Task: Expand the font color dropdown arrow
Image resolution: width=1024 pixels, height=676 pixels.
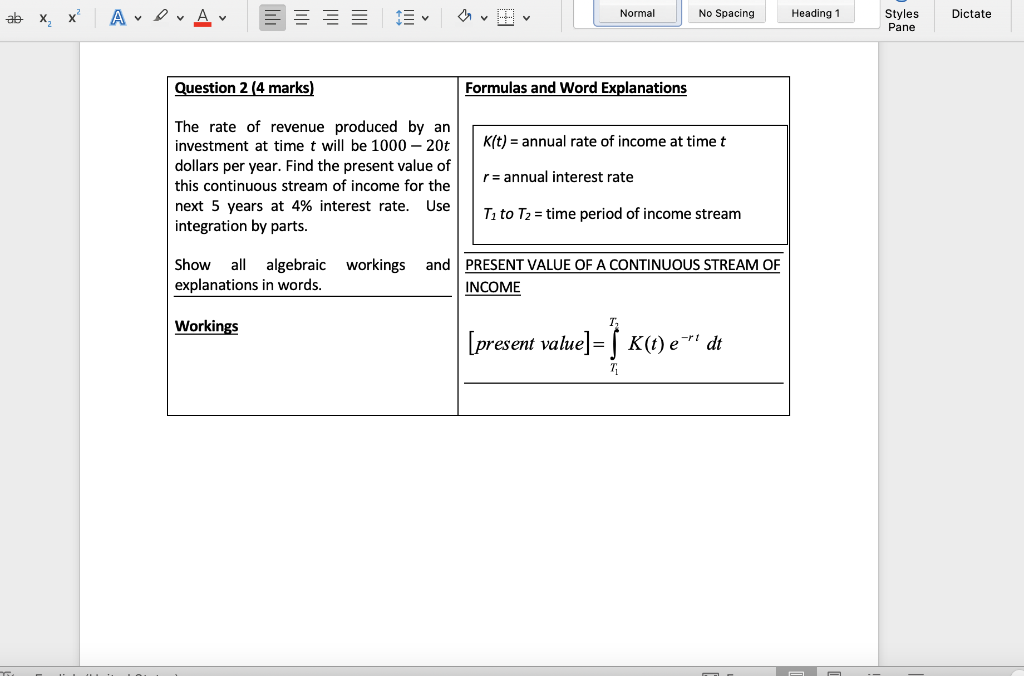Action: pyautogui.click(x=223, y=18)
